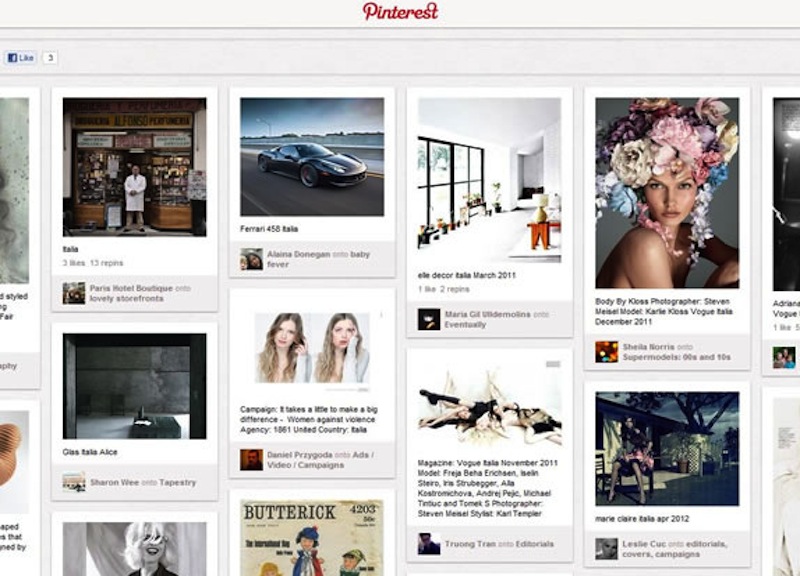Image resolution: width=800 pixels, height=576 pixels.
Task: Click the elle decor italia March 2011 caption
Action: 466,276
